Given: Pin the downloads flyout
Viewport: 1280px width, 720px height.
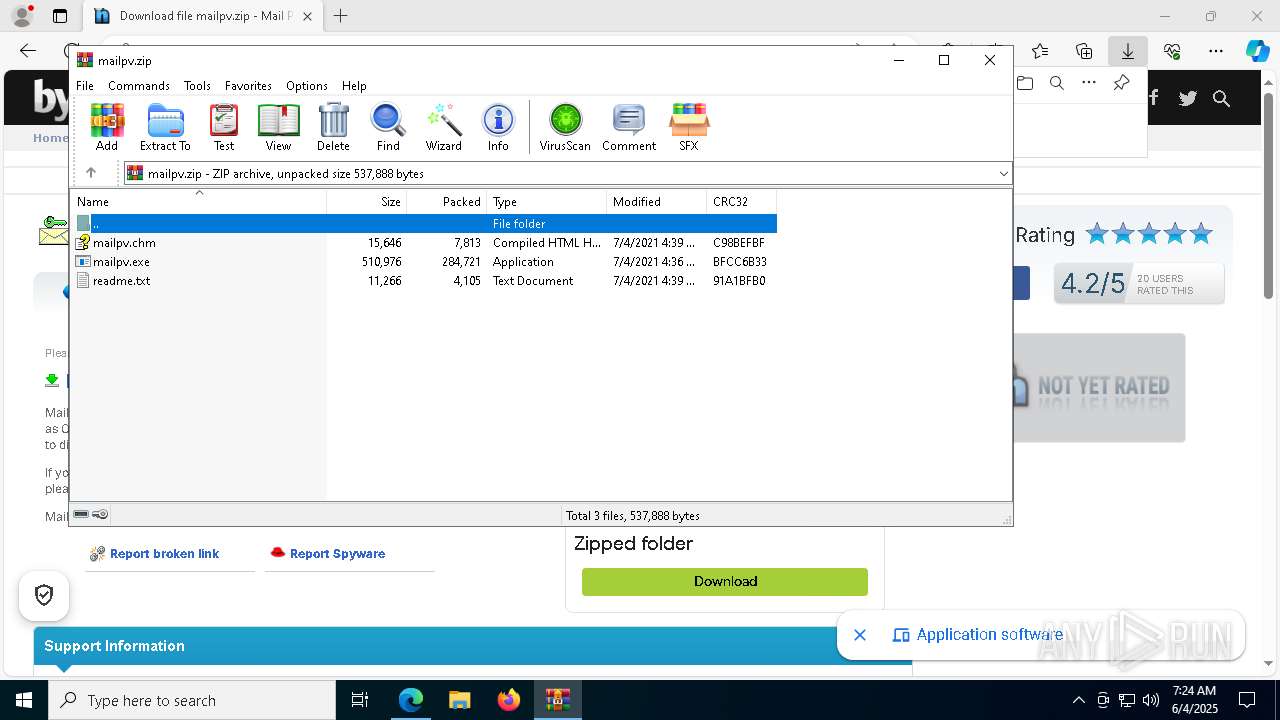Looking at the screenshot, I should 1122,83.
